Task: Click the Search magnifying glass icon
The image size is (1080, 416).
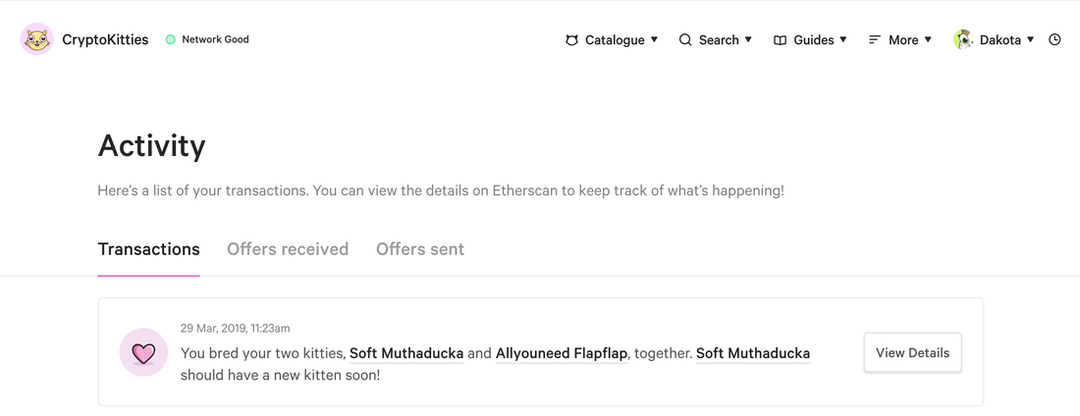Action: (x=685, y=40)
